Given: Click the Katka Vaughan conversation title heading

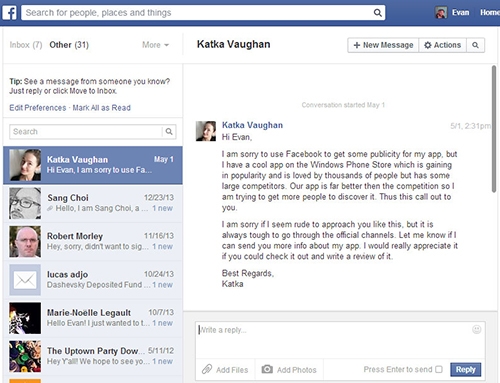Looking at the screenshot, I should tap(233, 44).
